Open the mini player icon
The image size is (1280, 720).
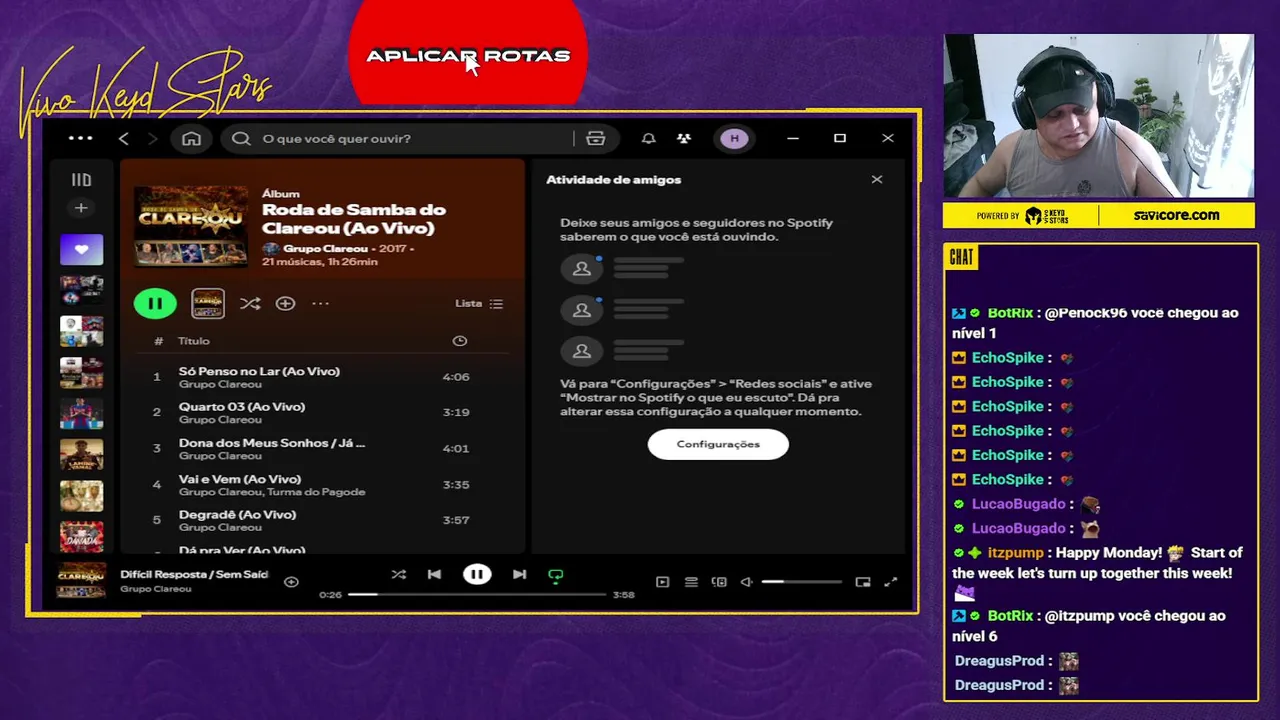point(863,582)
